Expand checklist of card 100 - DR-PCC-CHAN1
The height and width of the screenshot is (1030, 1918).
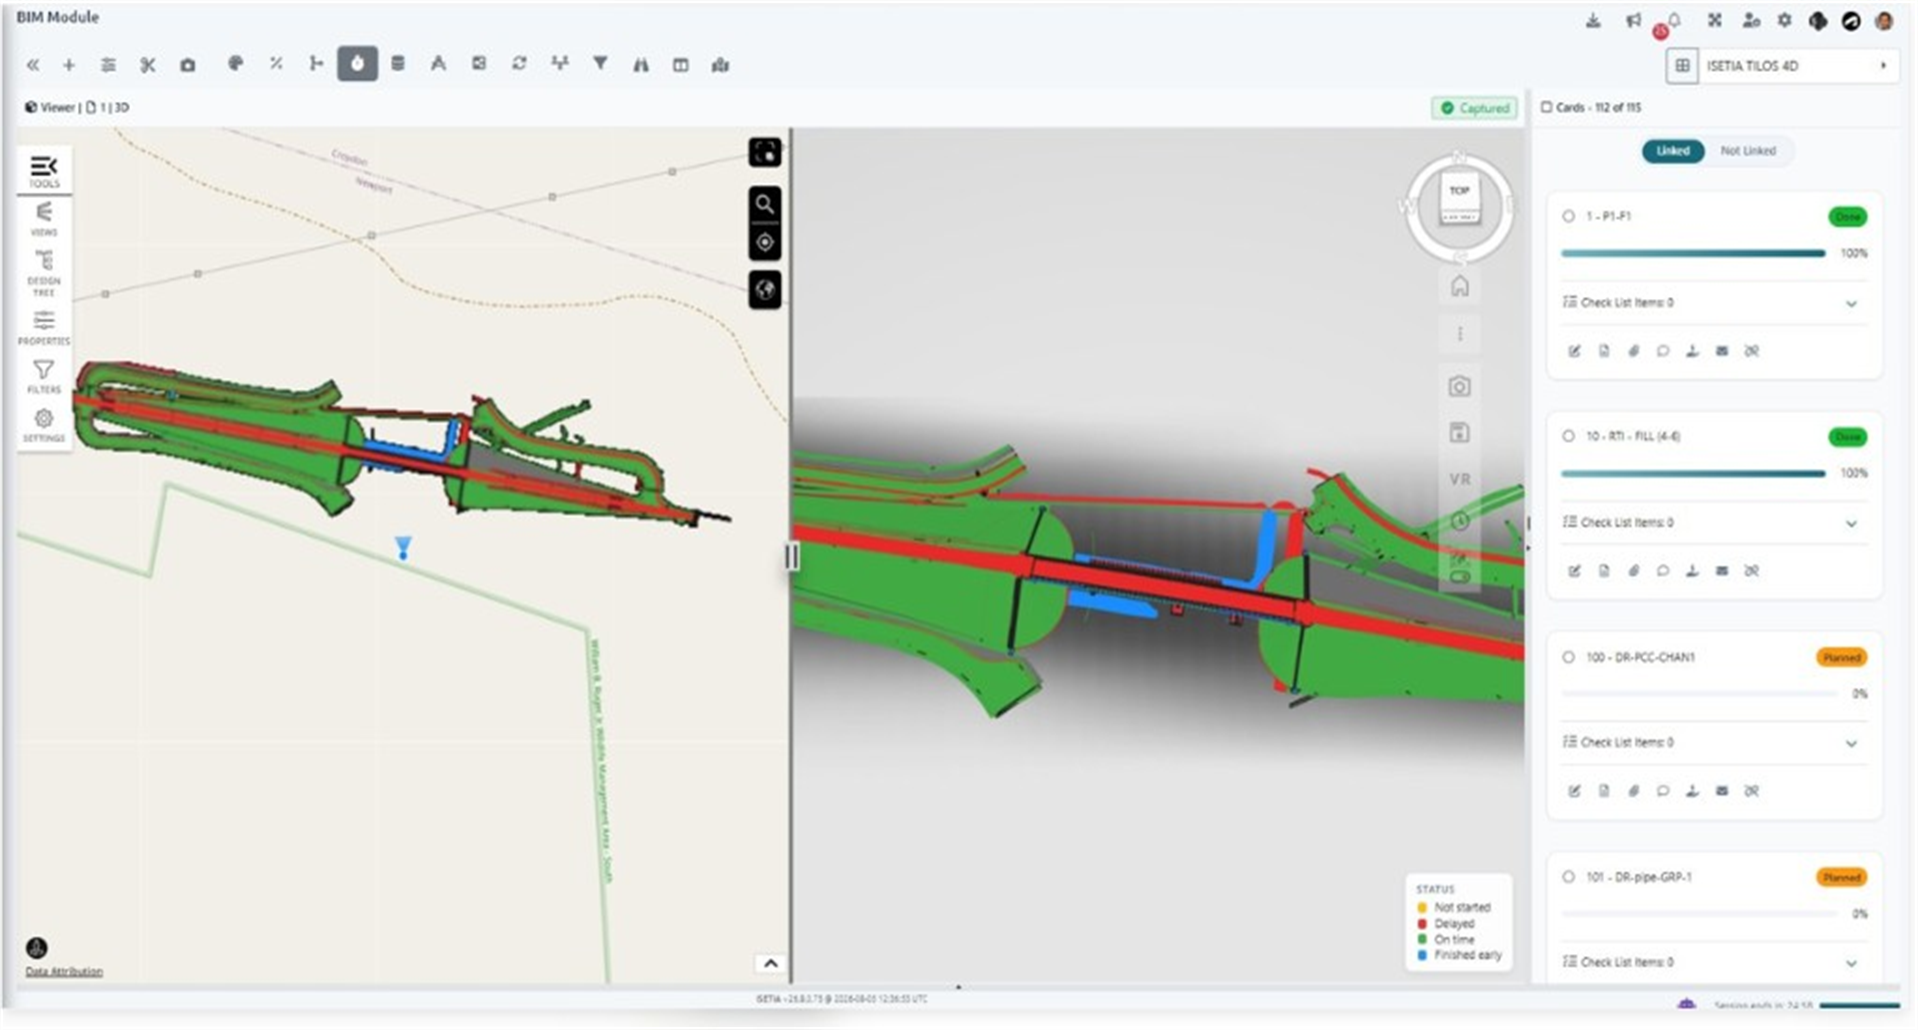tap(1851, 743)
